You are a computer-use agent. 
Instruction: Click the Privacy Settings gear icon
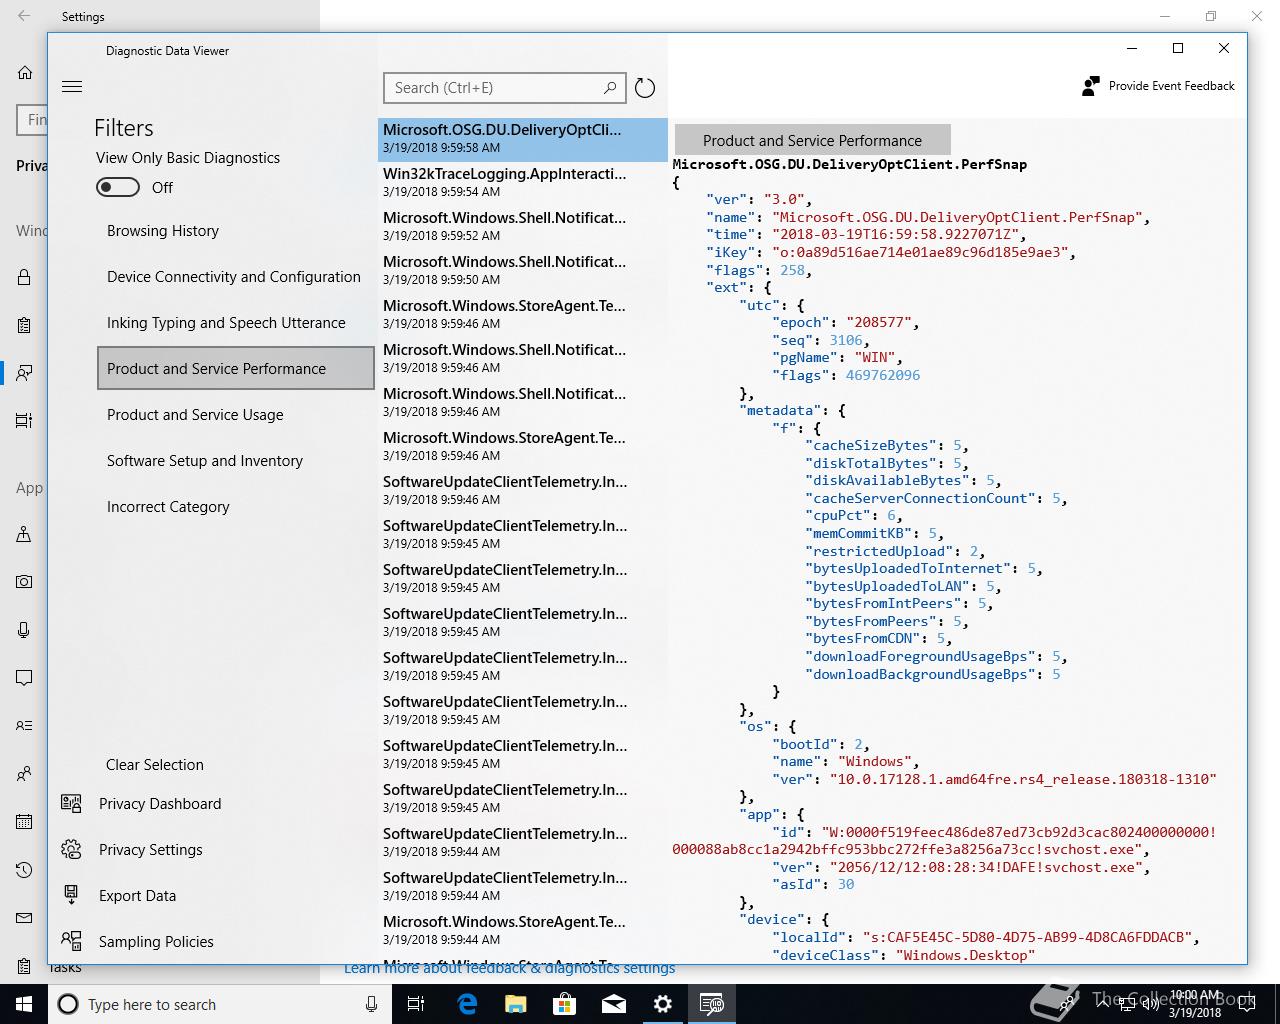click(71, 849)
